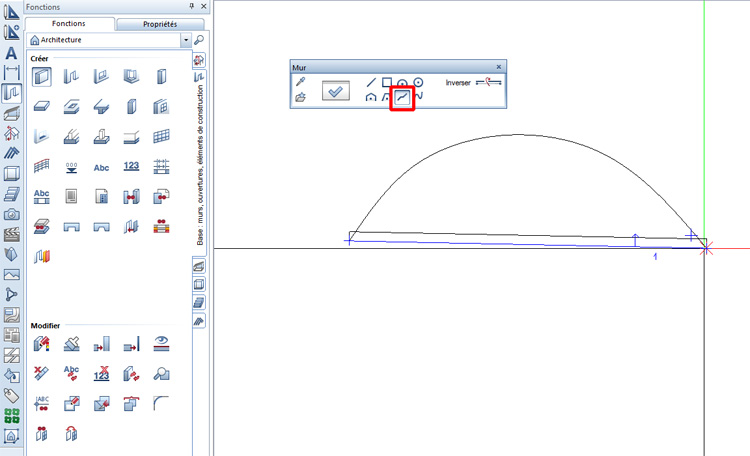Screen dimensions: 750x456
Task: Choose the slab opening icon
Action: pos(71,106)
